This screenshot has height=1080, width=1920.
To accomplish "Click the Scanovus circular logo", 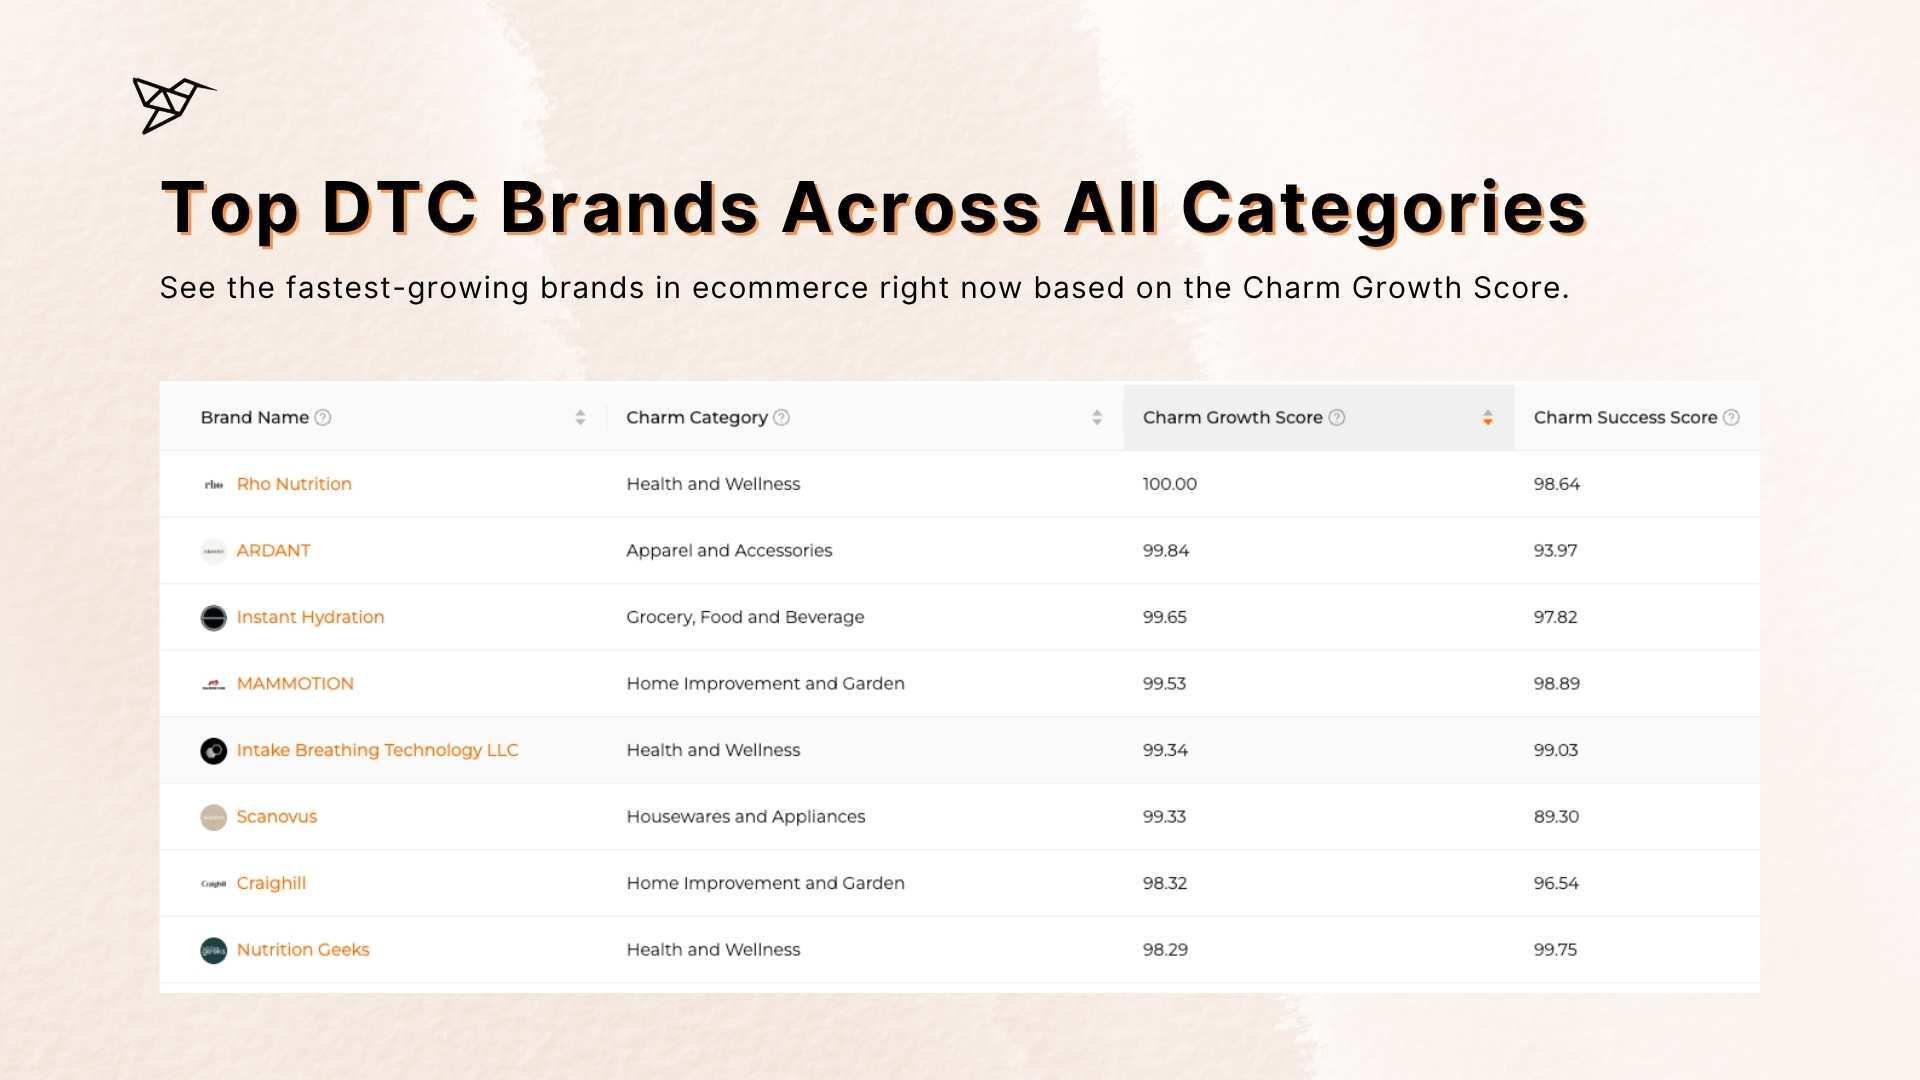I will tap(213, 816).
